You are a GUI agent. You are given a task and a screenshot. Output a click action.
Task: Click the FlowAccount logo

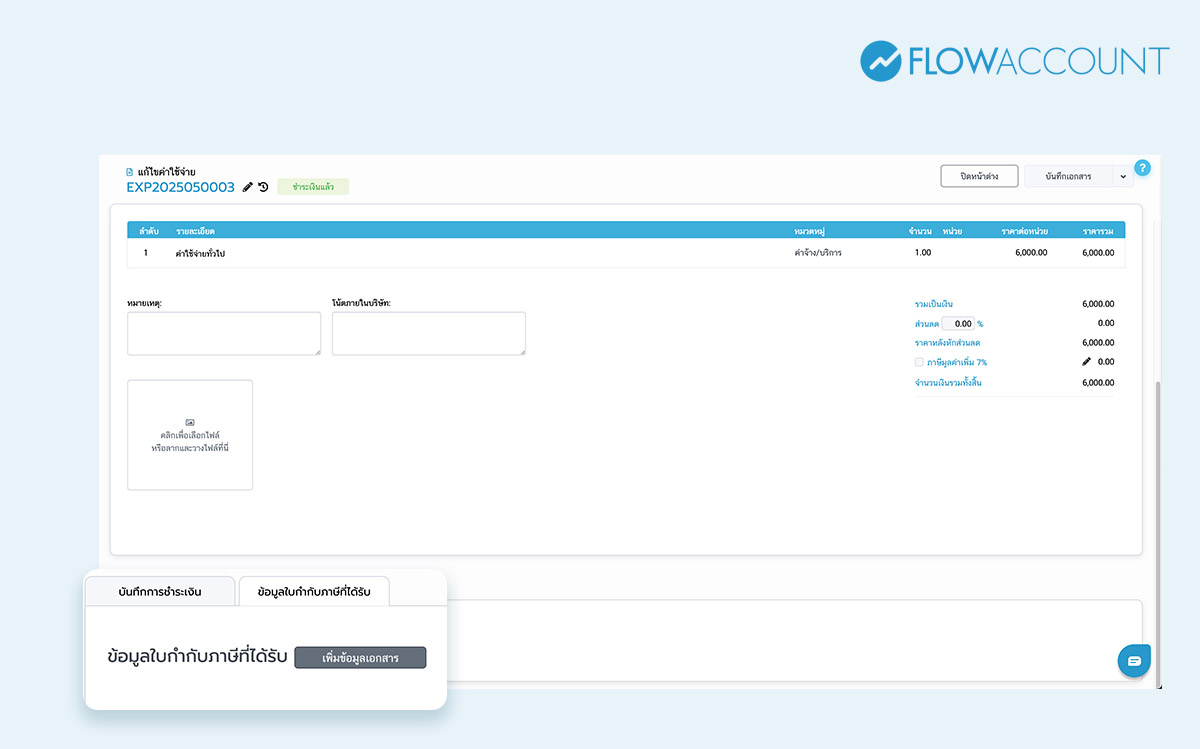click(1014, 61)
